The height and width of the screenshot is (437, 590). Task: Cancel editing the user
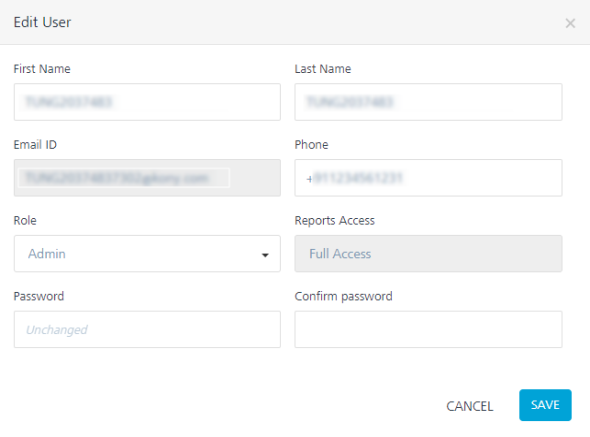(x=470, y=406)
